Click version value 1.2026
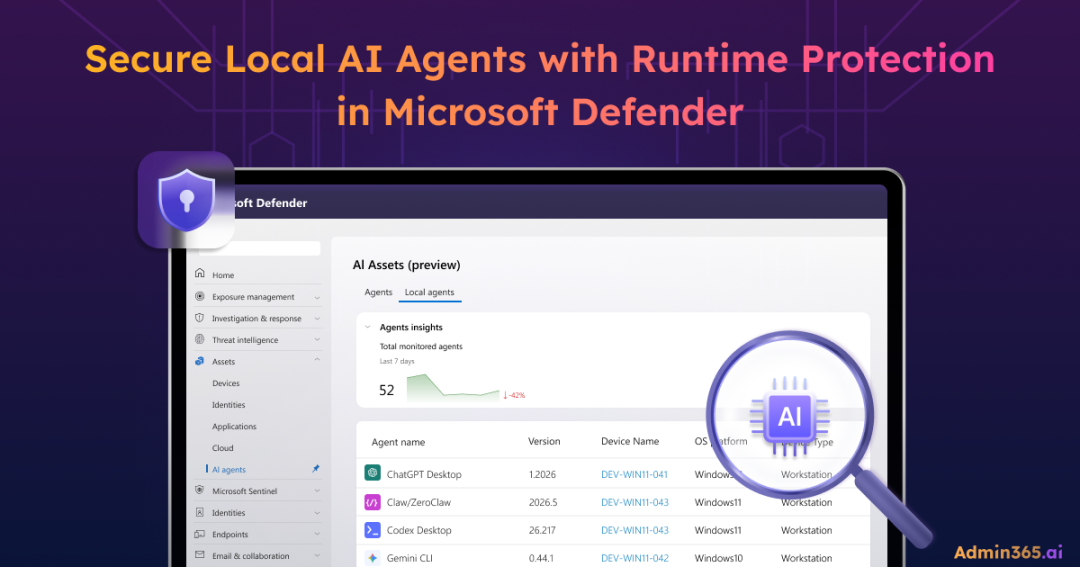Image resolution: width=1080 pixels, height=567 pixels. [542, 475]
